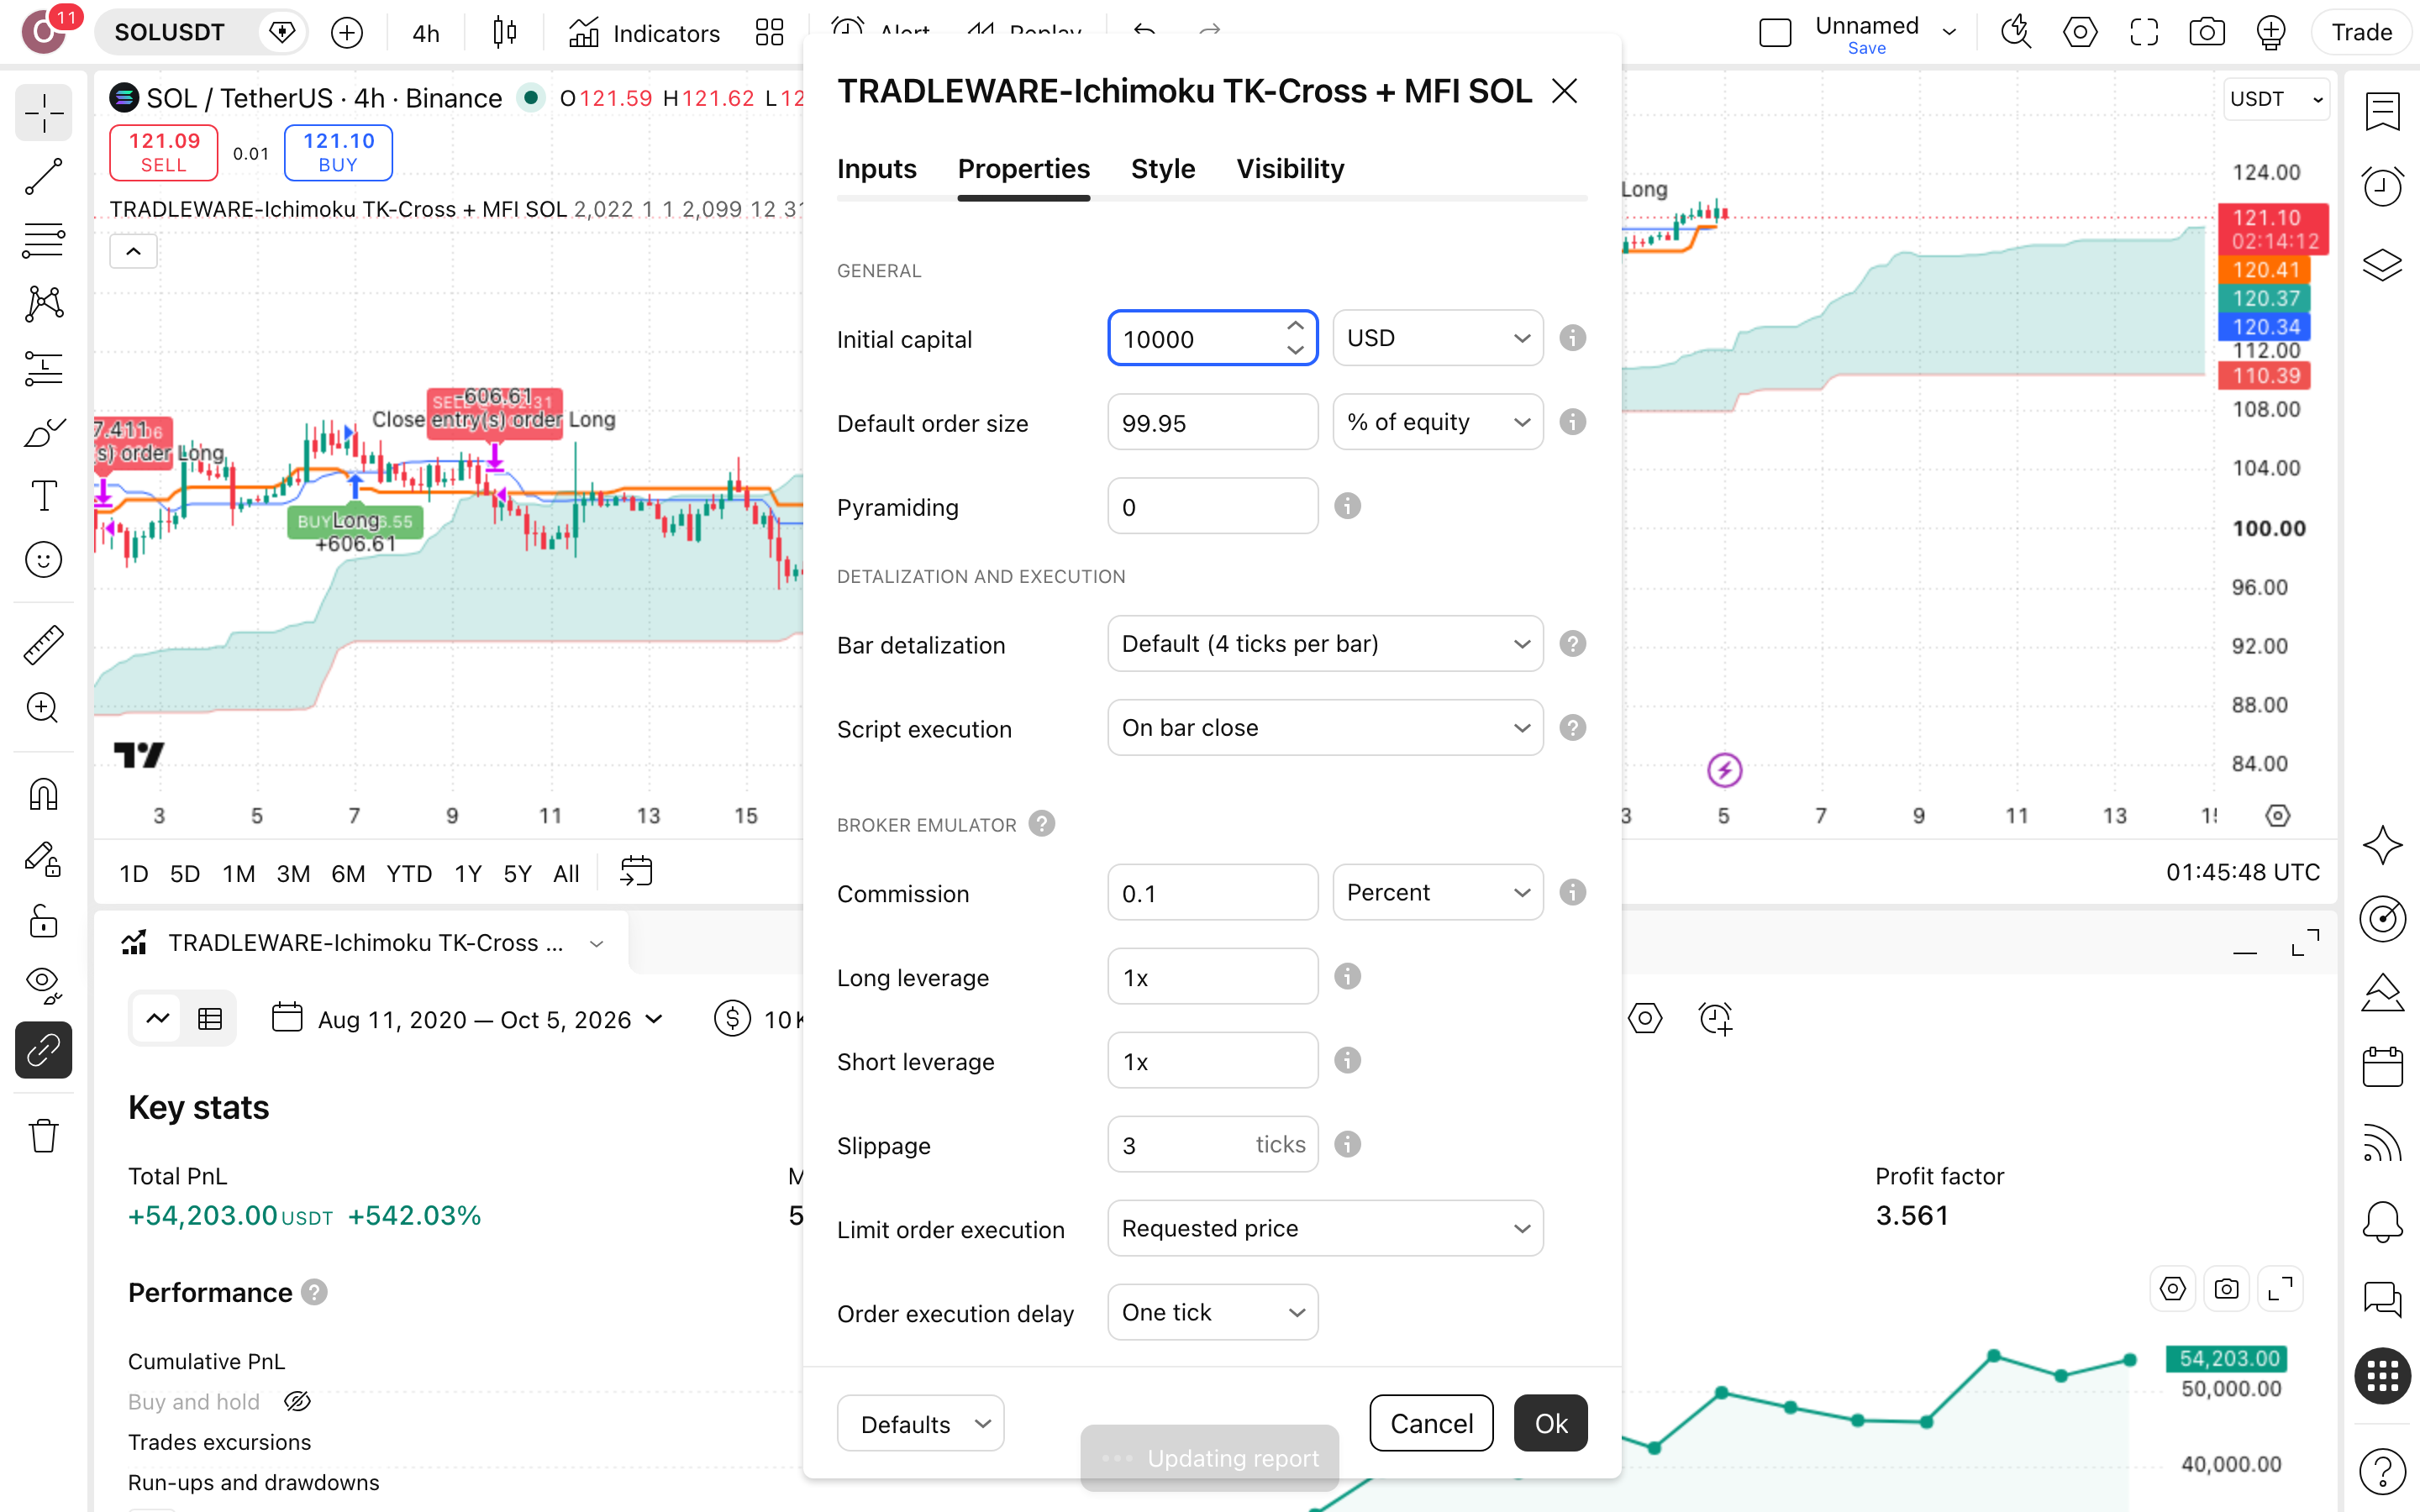Open the Indicators button
Screen dimensions: 2420x1512
coord(644,33)
